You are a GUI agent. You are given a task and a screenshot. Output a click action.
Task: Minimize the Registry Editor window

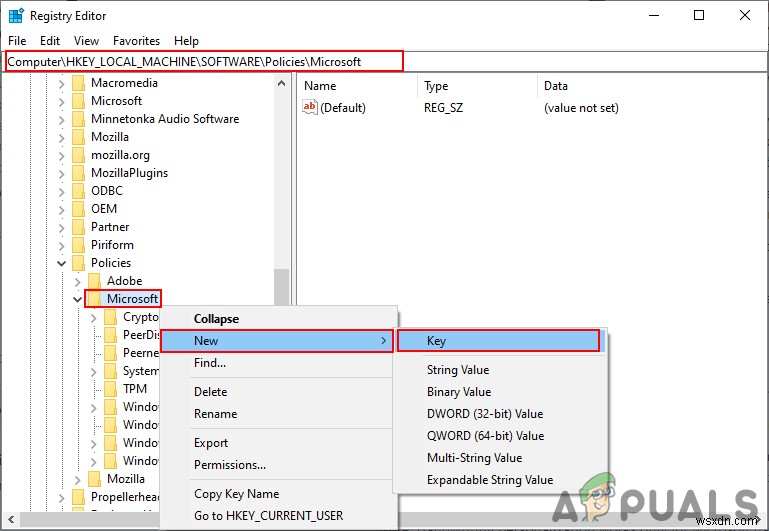[x=654, y=15]
